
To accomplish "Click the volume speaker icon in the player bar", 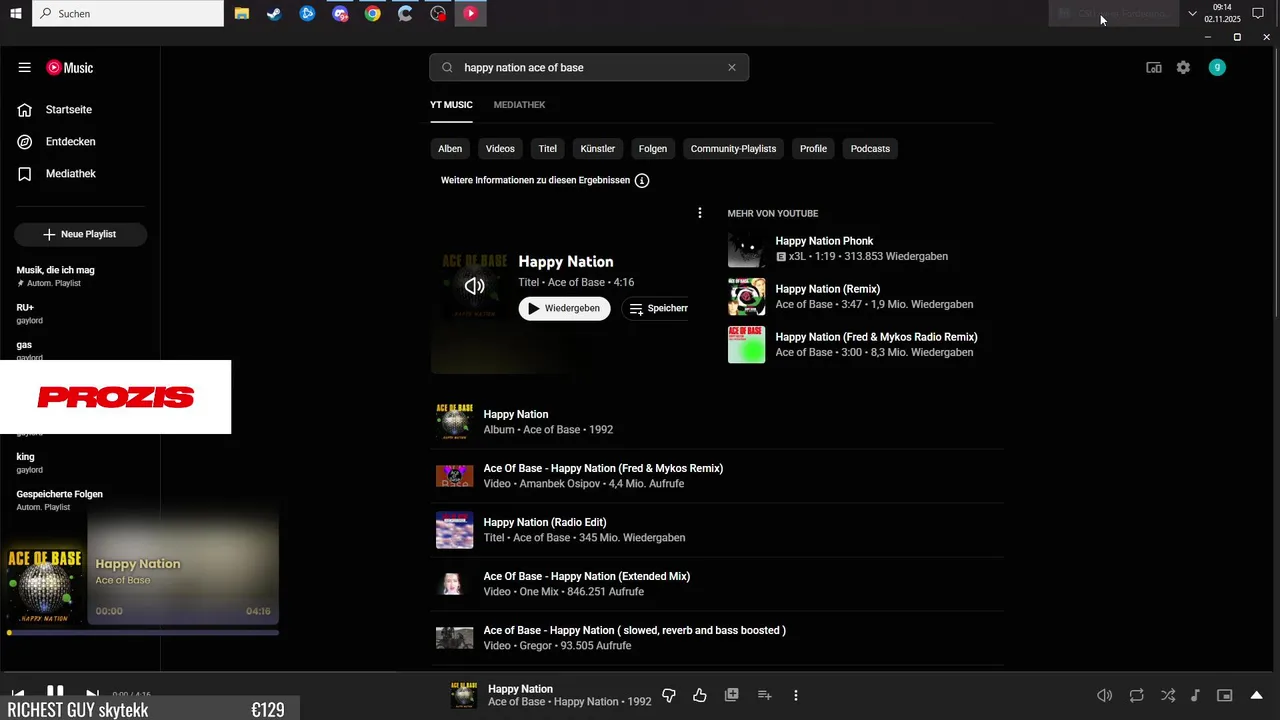I will click(x=1105, y=695).
